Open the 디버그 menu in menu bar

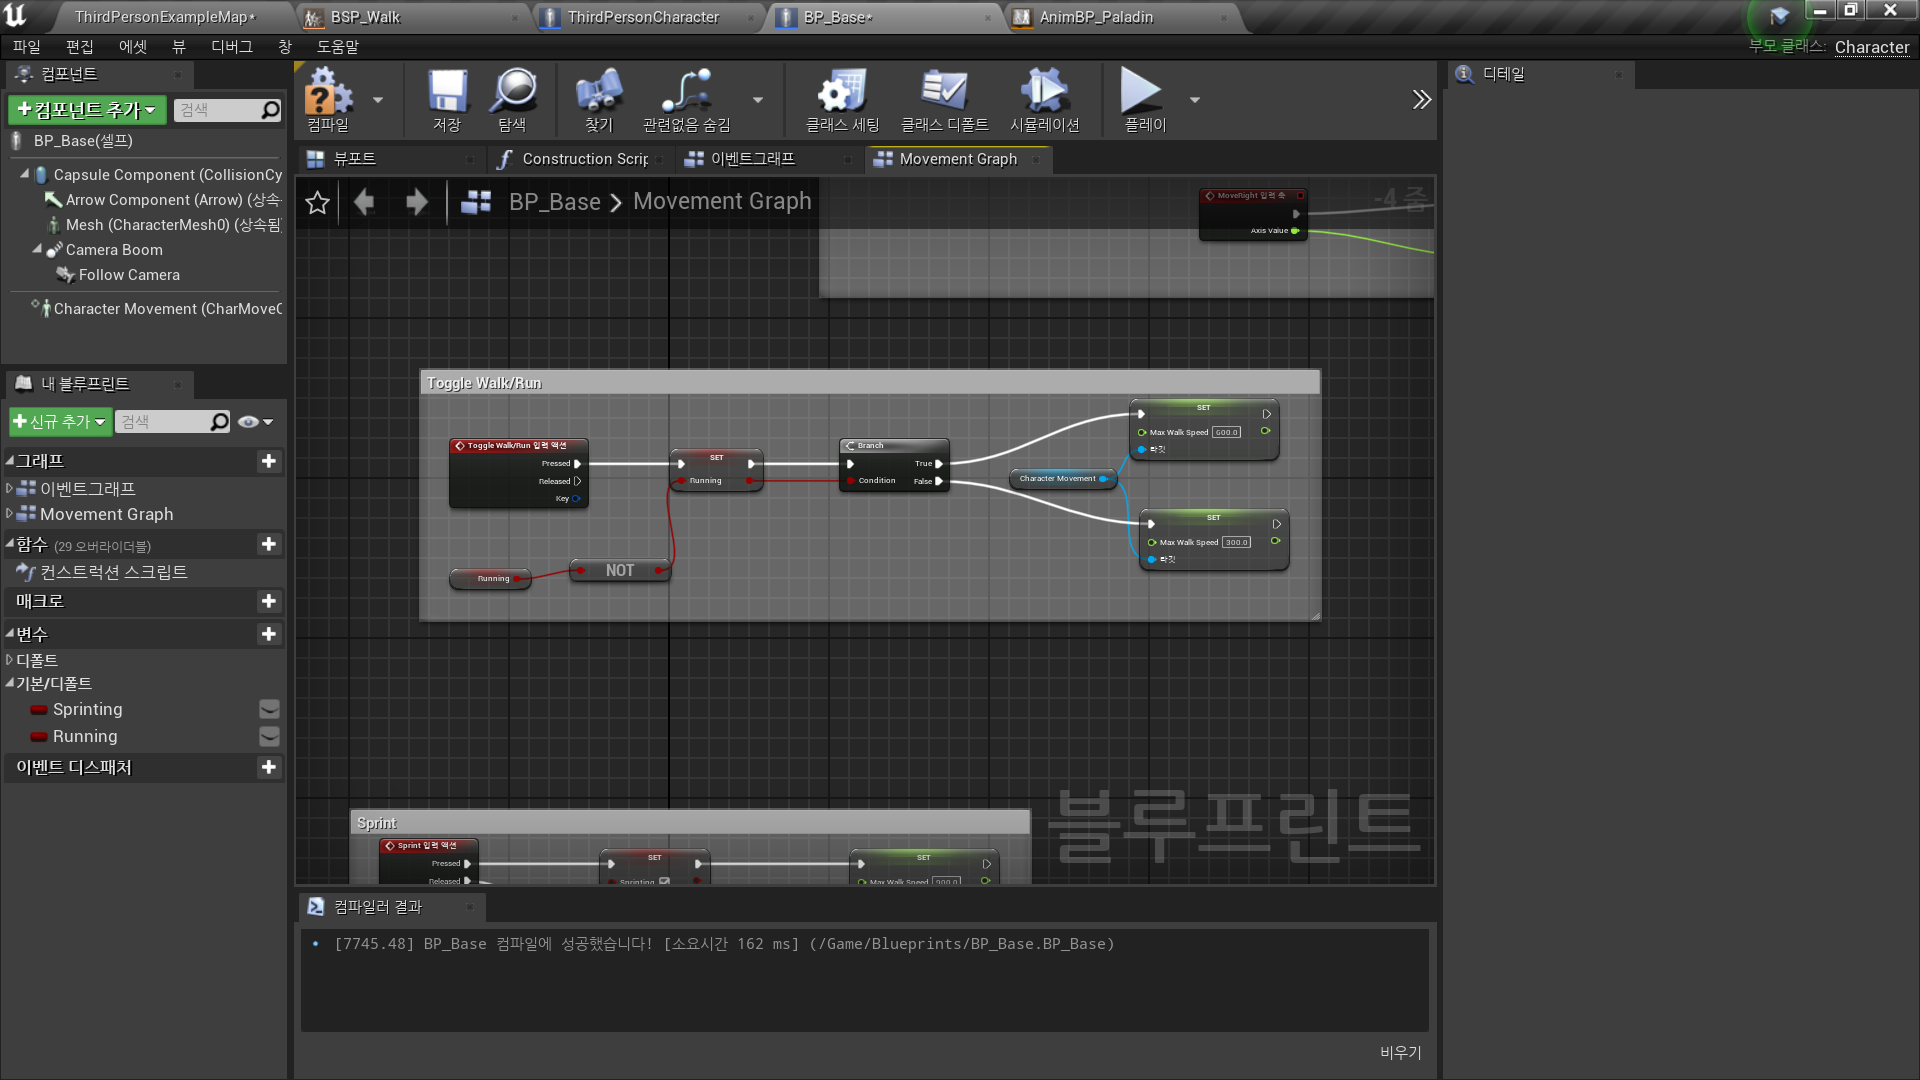point(231,47)
